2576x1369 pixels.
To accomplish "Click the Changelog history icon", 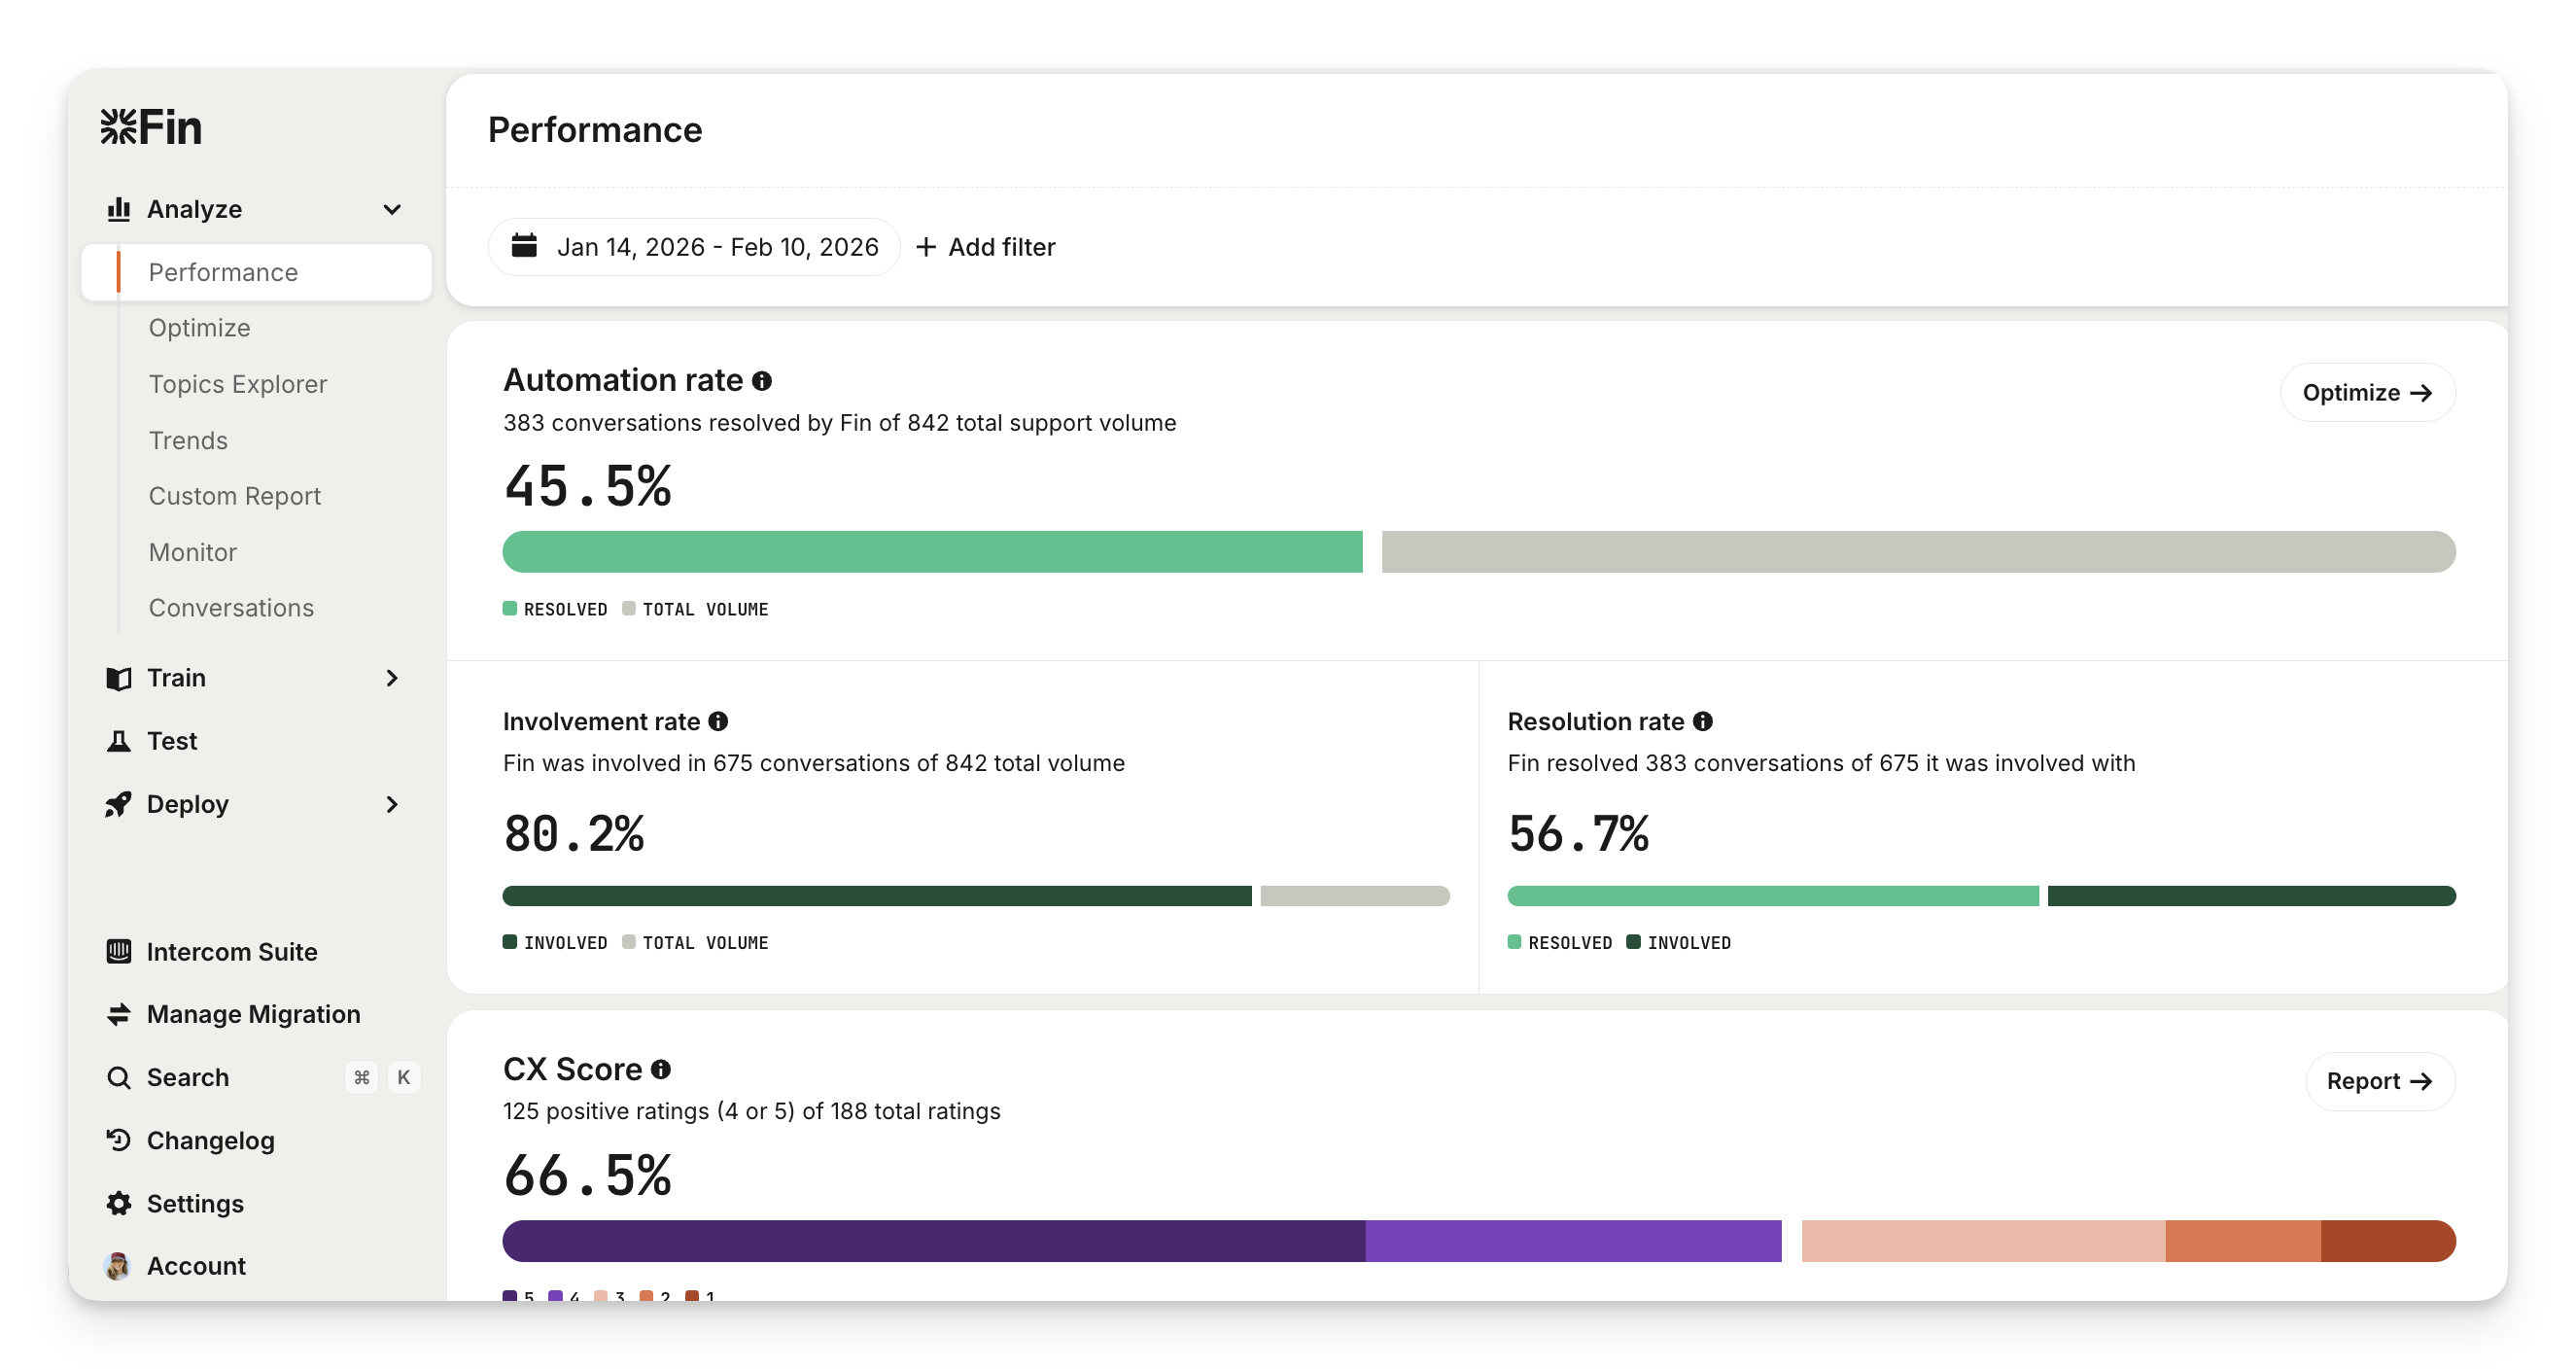I will (x=119, y=1140).
